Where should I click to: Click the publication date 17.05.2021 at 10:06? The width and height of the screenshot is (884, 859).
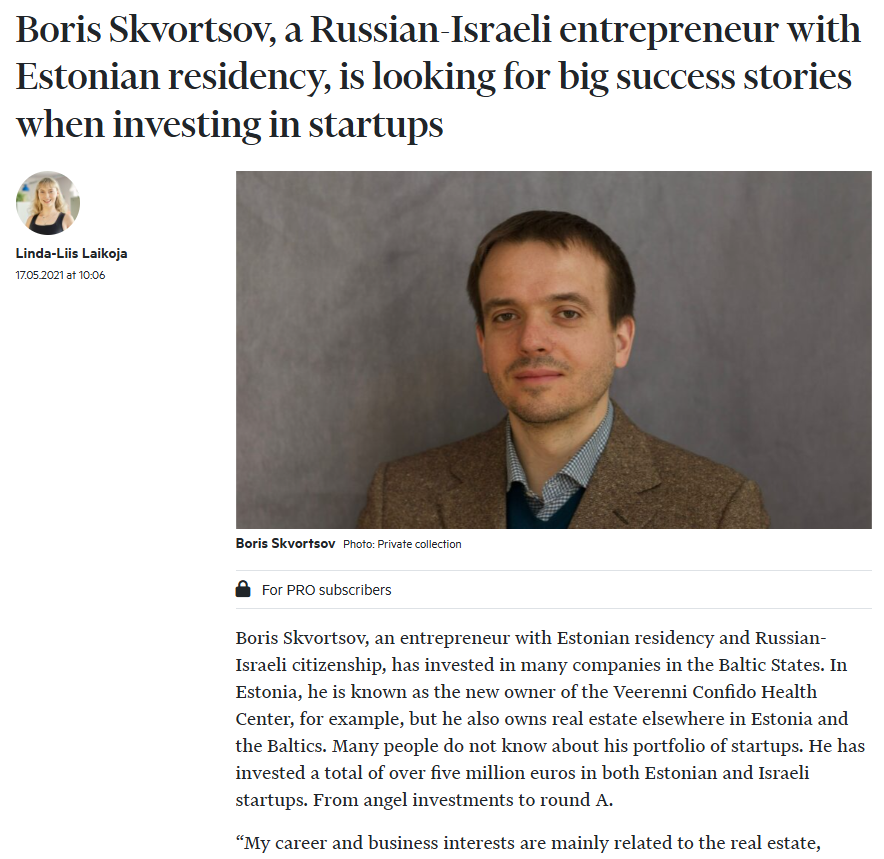60,275
